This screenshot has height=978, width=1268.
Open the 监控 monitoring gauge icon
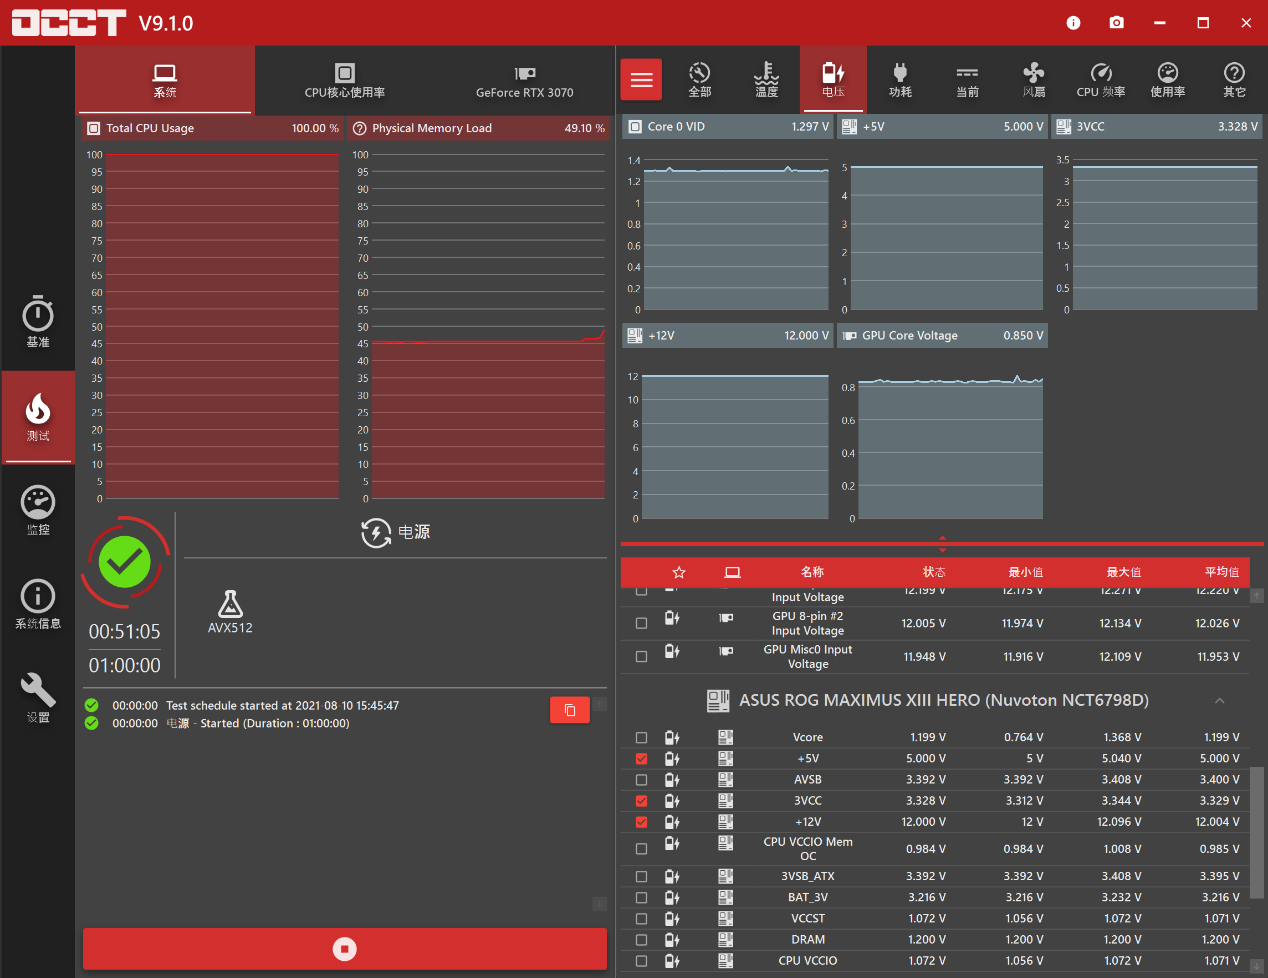pos(38,510)
